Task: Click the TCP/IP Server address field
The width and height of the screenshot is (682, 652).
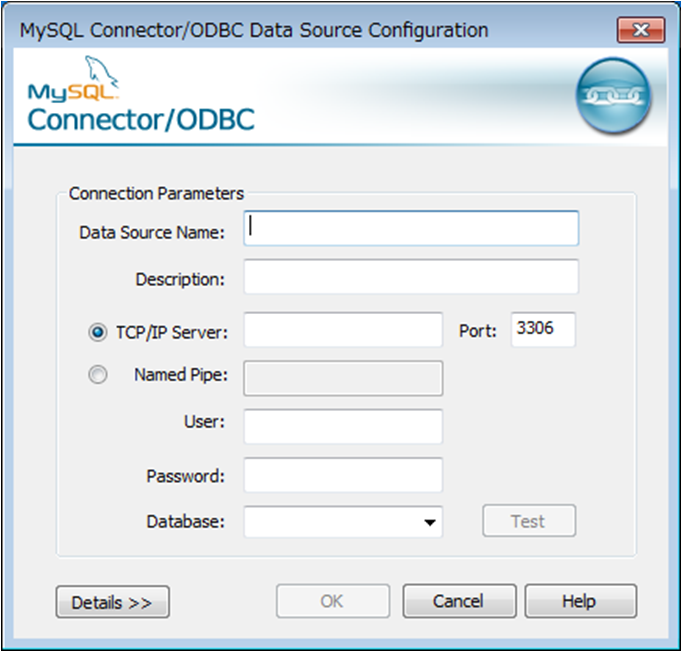Action: click(x=343, y=330)
